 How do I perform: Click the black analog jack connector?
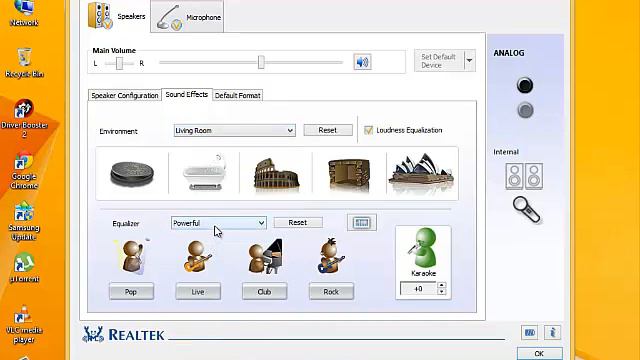tap(524, 85)
